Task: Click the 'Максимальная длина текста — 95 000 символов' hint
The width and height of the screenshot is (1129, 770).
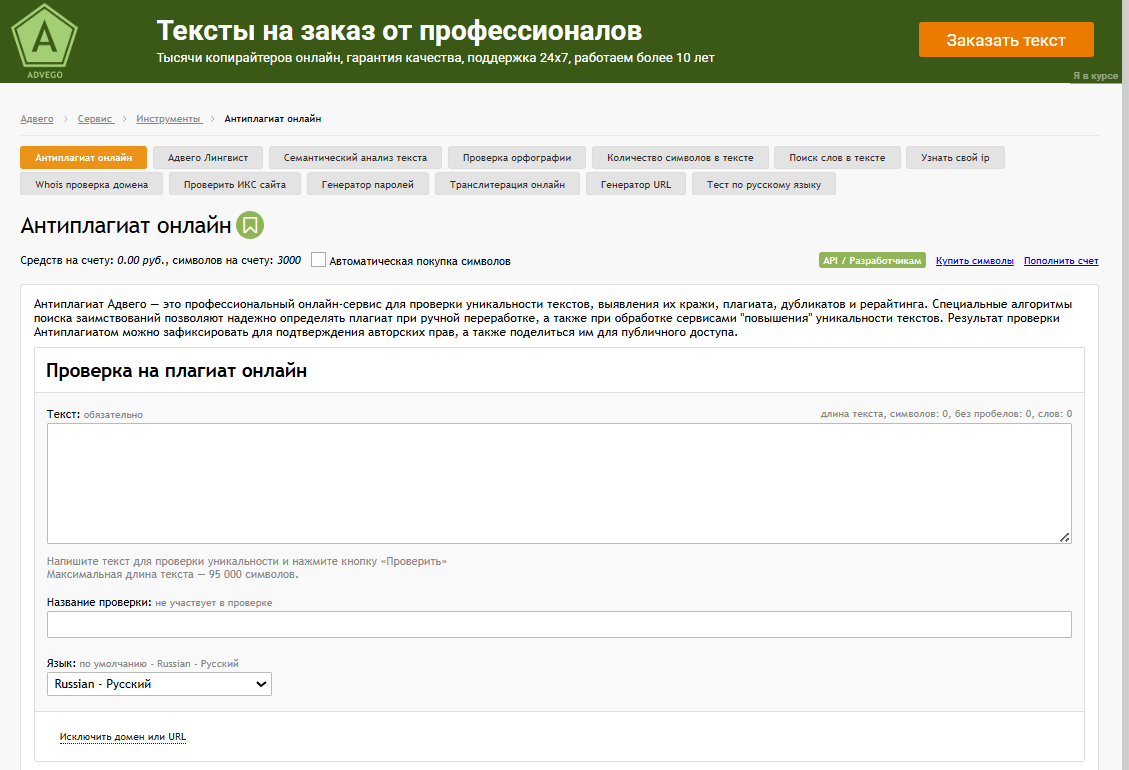Action: (173, 575)
